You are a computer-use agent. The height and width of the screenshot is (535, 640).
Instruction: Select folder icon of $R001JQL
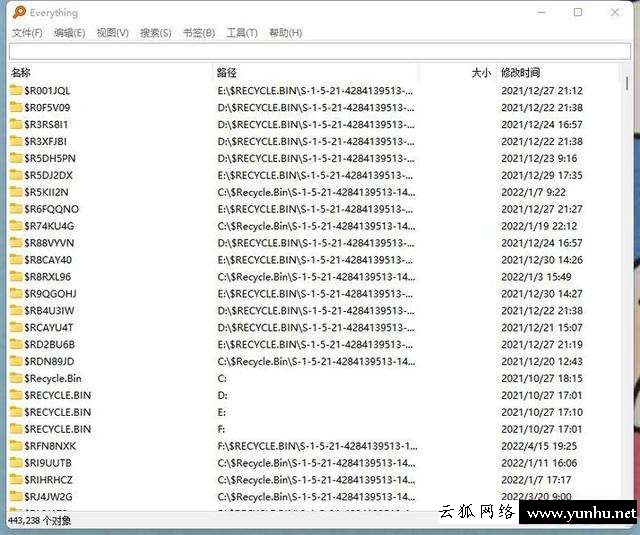click(x=16, y=90)
